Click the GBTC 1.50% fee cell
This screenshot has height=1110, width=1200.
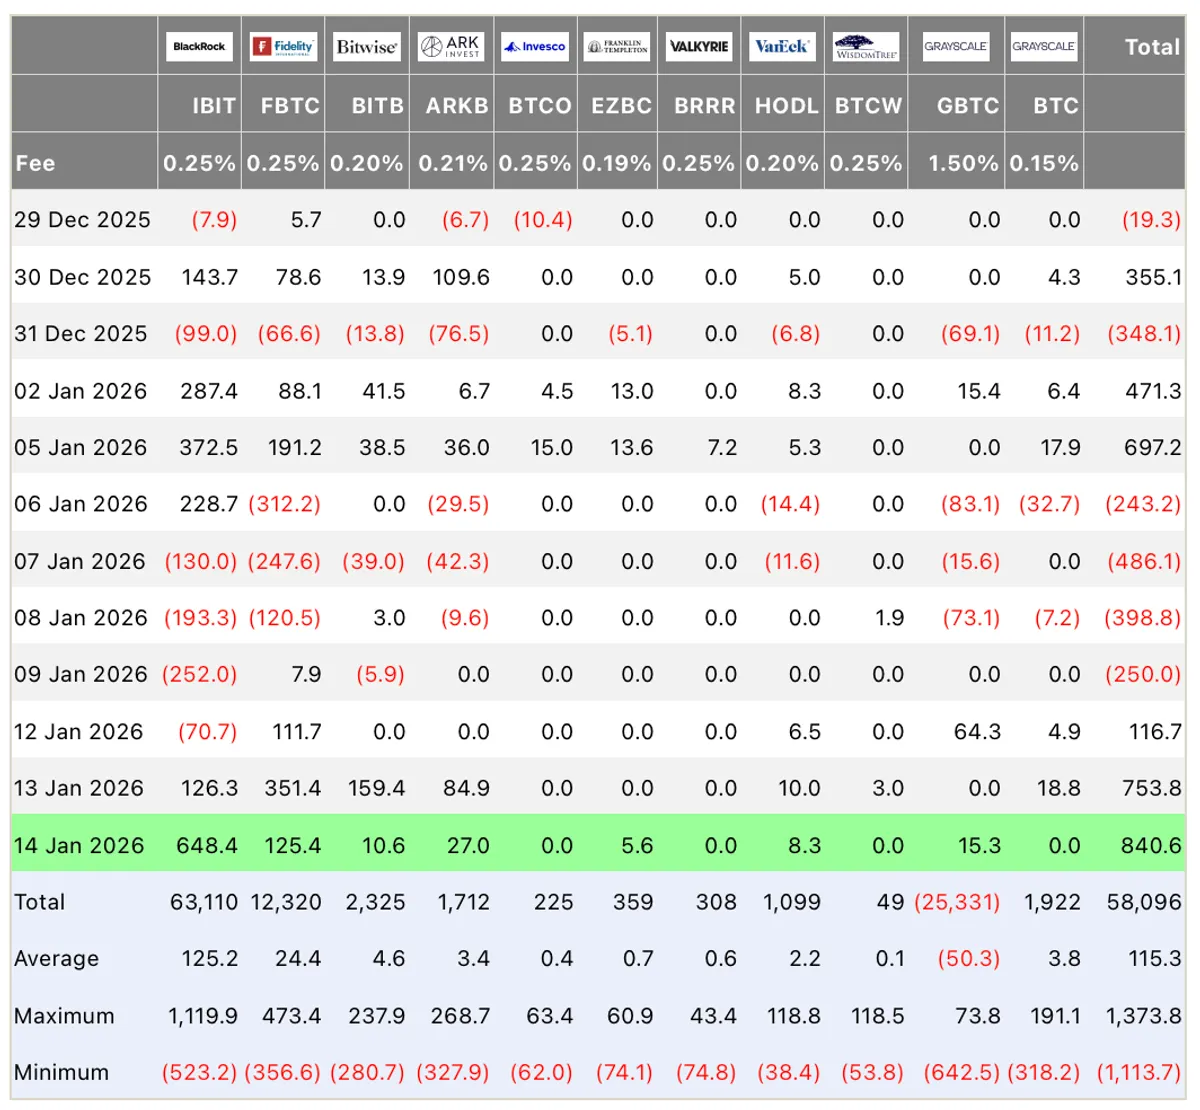point(963,163)
